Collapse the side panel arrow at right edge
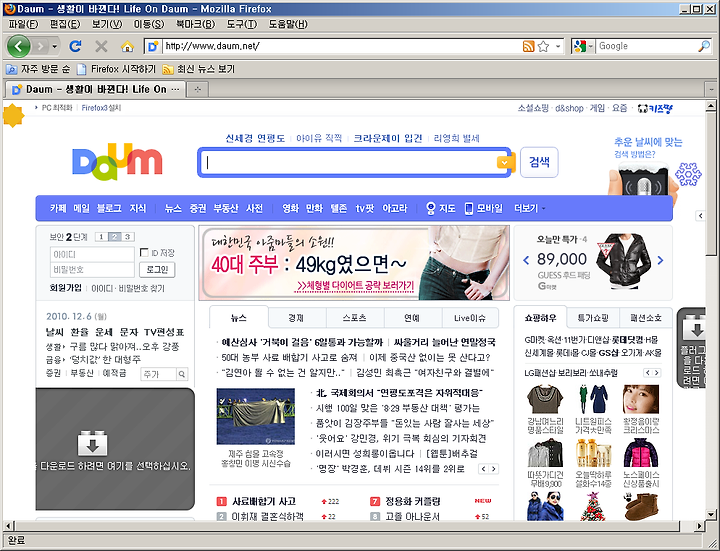The width and height of the screenshot is (720, 551). click(700, 215)
